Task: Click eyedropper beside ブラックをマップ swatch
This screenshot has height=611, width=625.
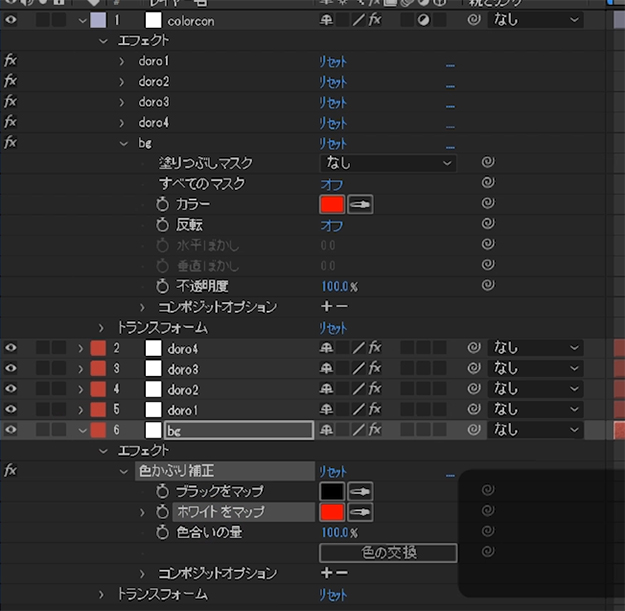Action: pyautogui.click(x=359, y=491)
